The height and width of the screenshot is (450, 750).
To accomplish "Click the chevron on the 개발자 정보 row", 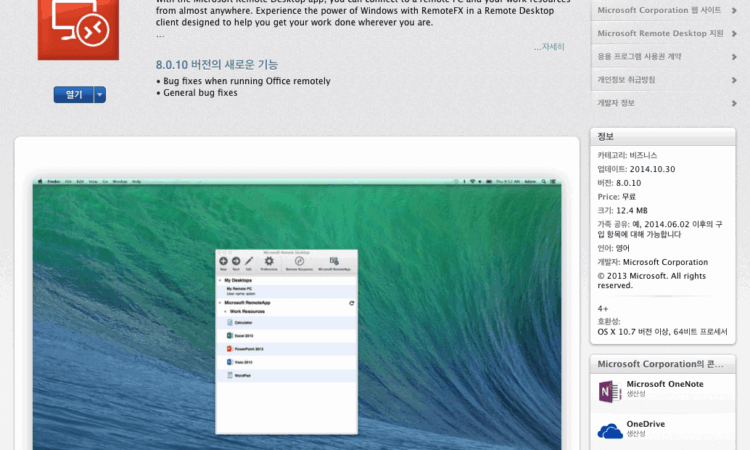I will click(x=736, y=102).
